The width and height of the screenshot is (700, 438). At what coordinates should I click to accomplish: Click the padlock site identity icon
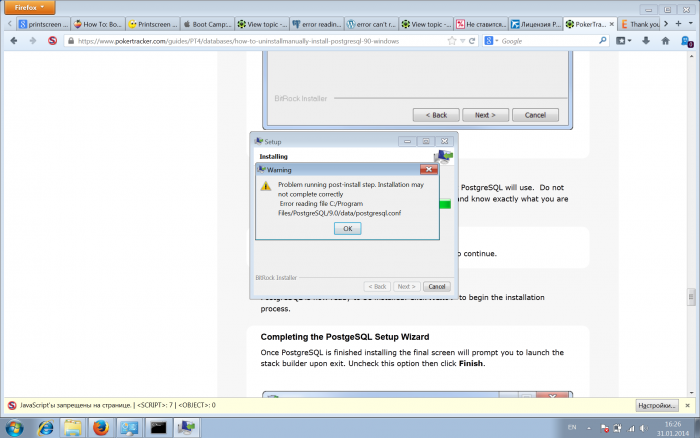tap(71, 41)
